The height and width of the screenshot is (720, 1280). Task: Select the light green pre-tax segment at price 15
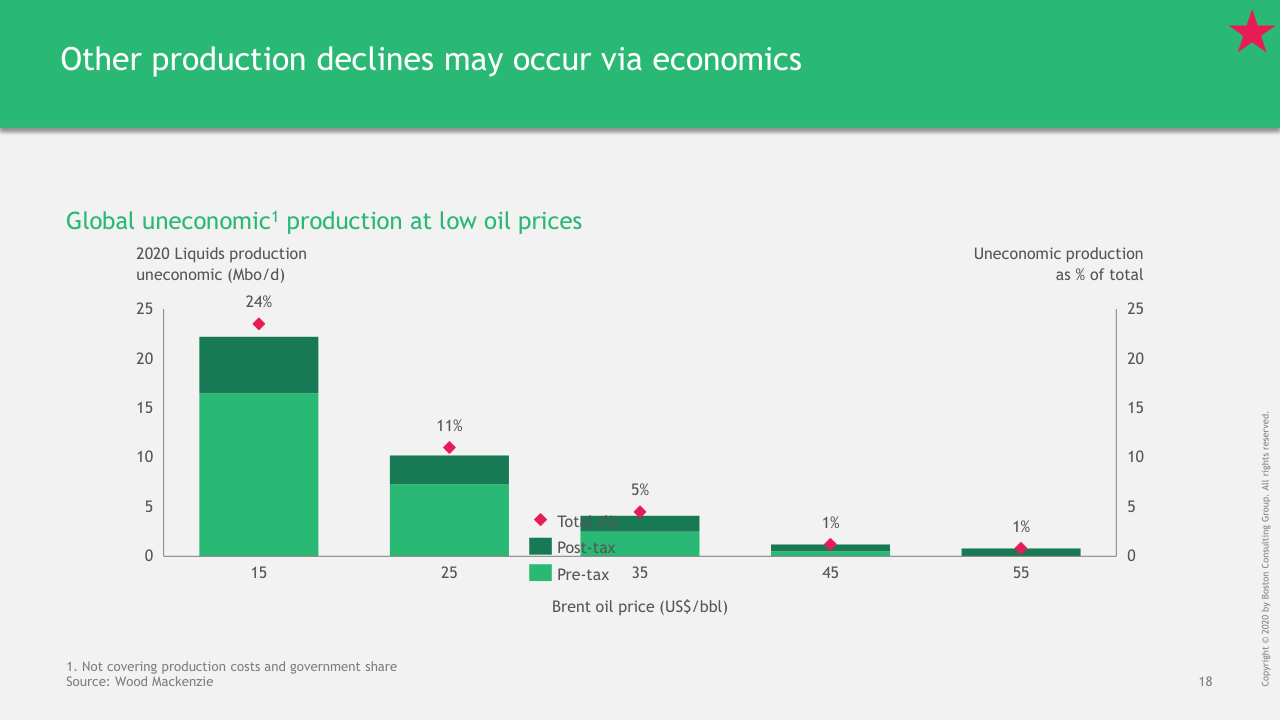[259, 475]
